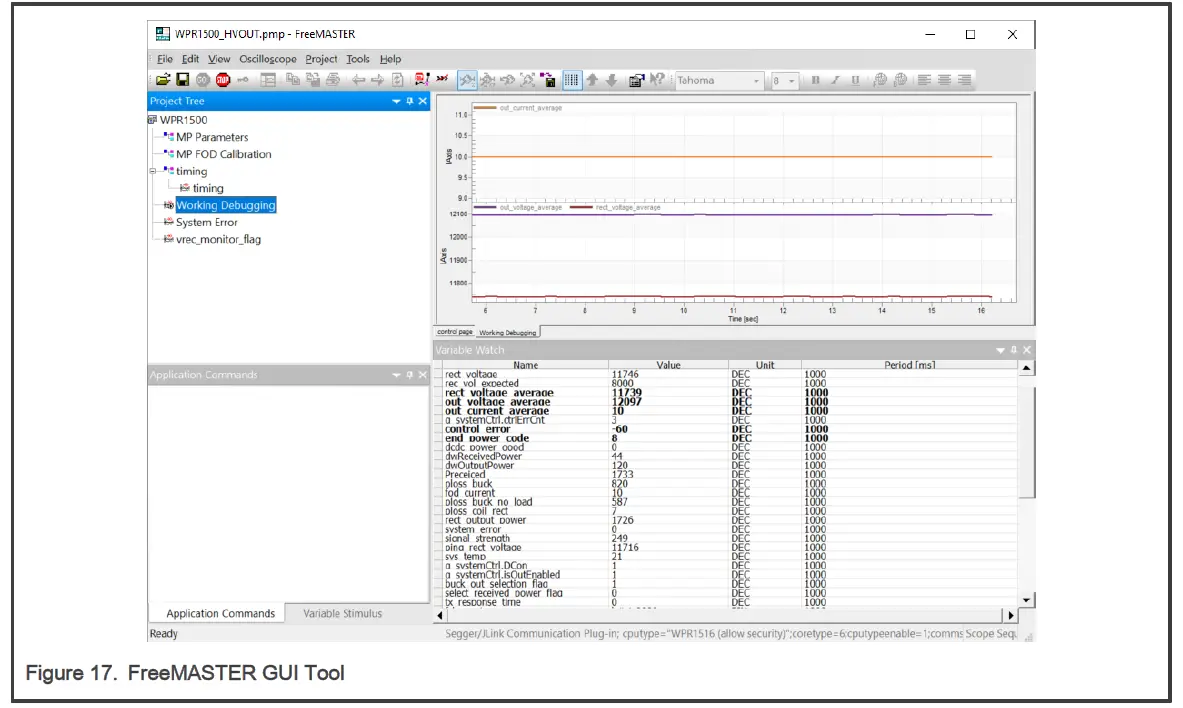The height and width of the screenshot is (708, 1183).
Task: Click the Bold formatting icon
Action: click(815, 80)
